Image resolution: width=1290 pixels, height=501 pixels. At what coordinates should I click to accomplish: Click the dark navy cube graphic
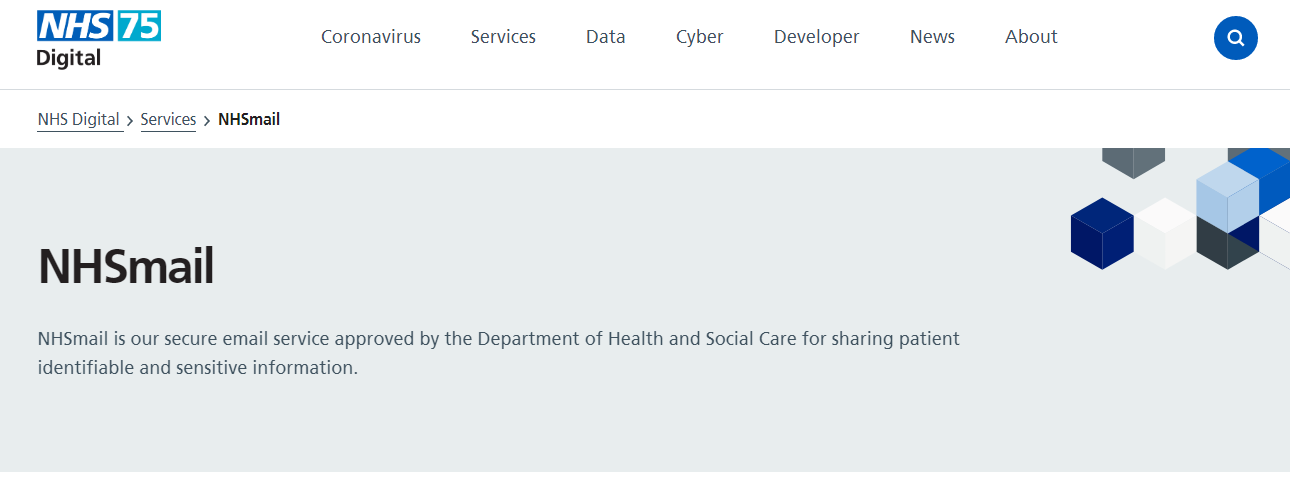pyautogui.click(x=1101, y=234)
